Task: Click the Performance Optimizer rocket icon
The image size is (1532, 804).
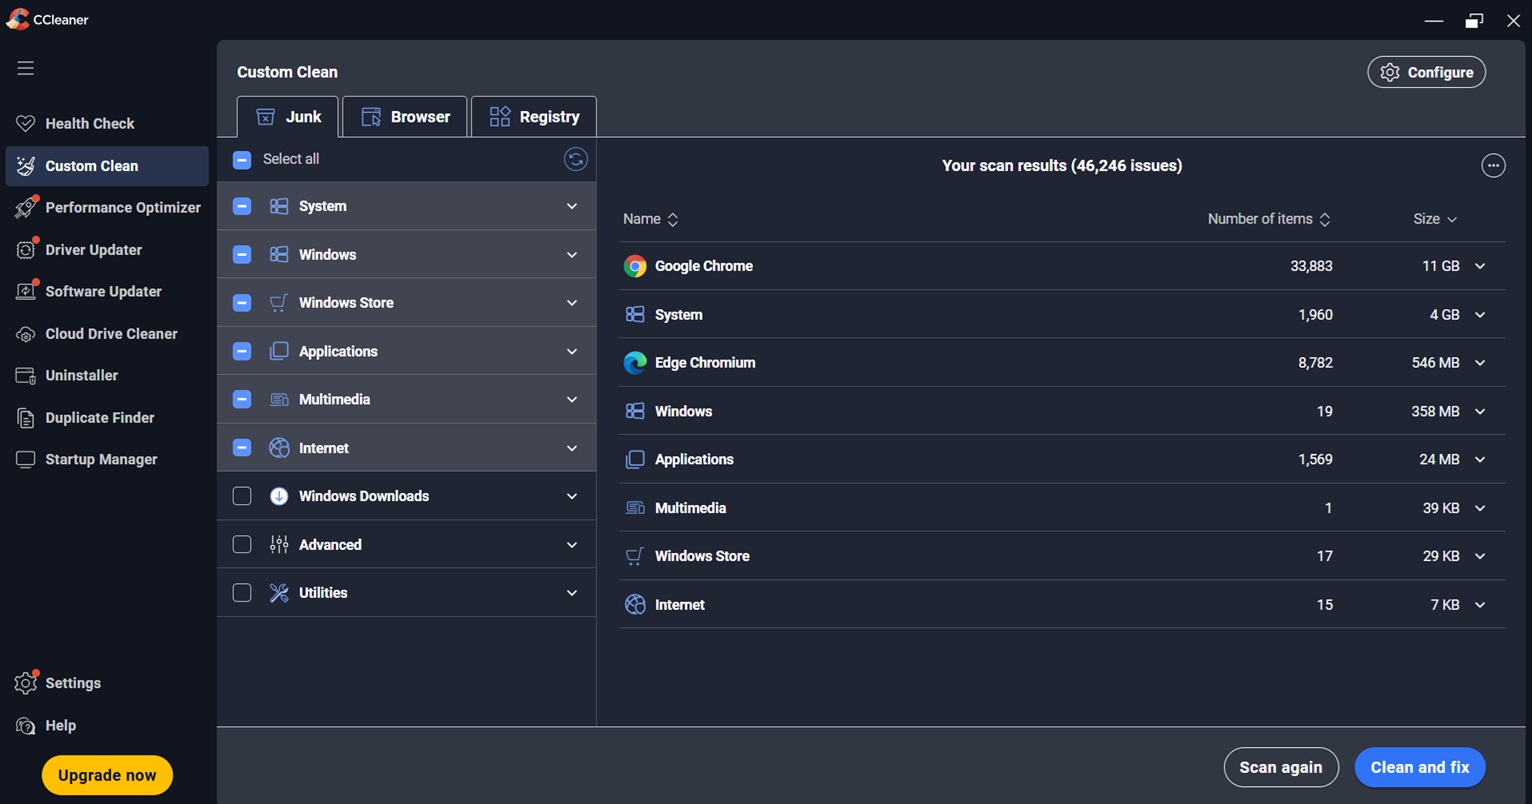Action: [x=26, y=208]
